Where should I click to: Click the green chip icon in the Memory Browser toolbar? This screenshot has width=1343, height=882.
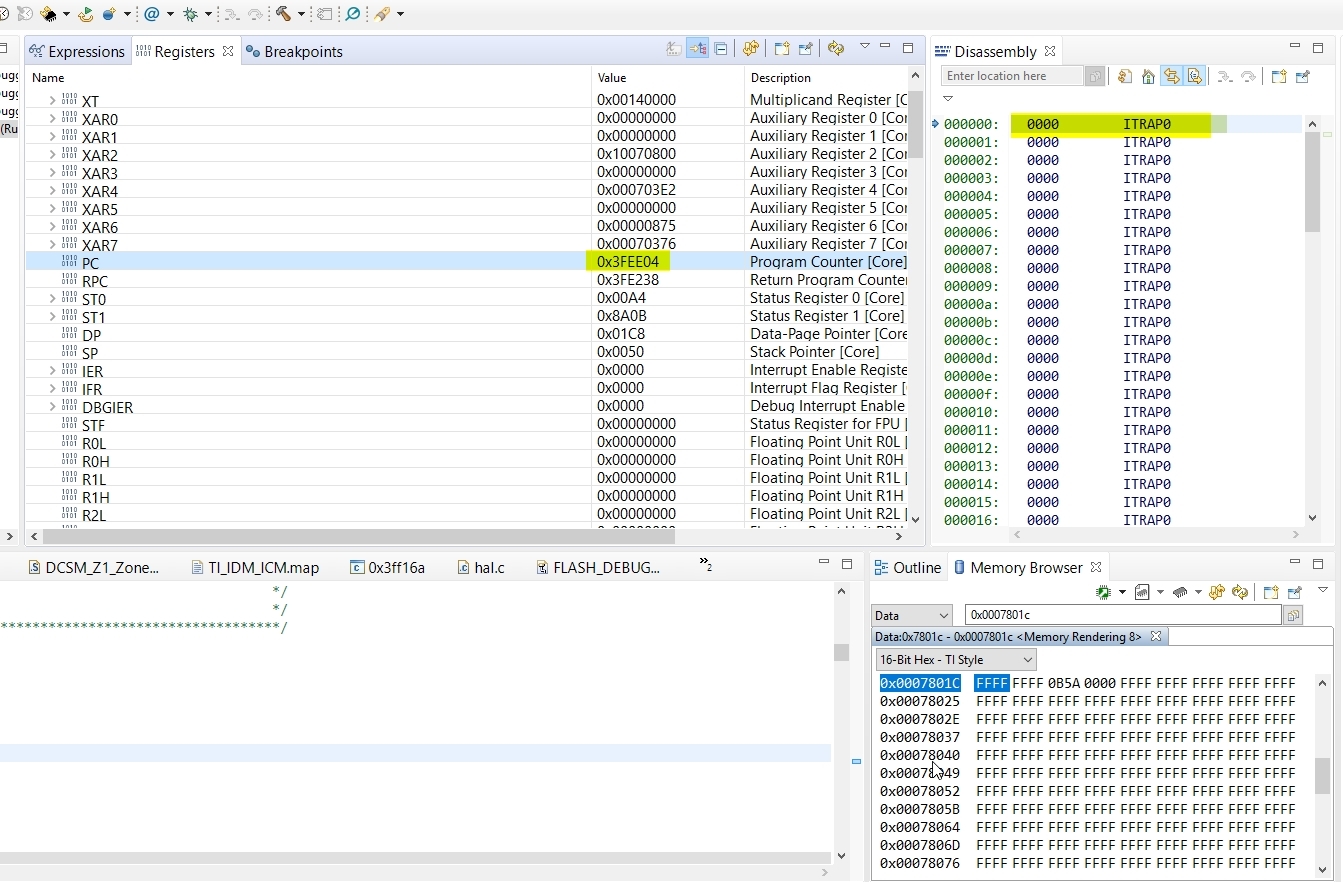point(1103,592)
